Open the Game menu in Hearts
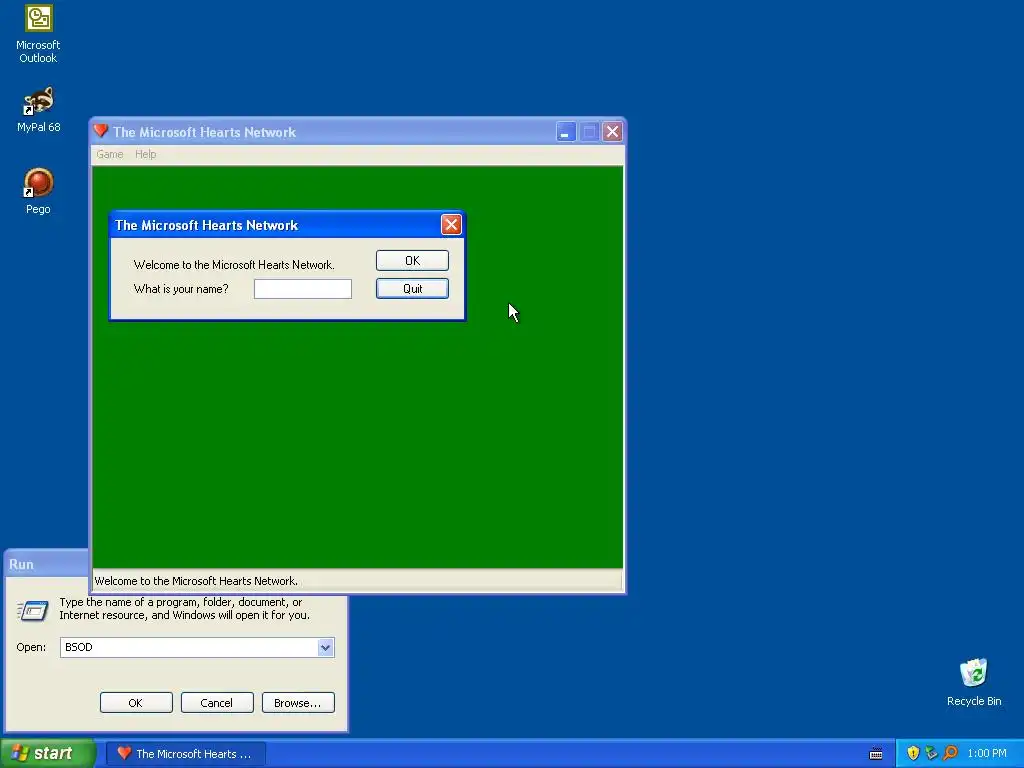Image resolution: width=1024 pixels, height=768 pixels. coord(110,154)
